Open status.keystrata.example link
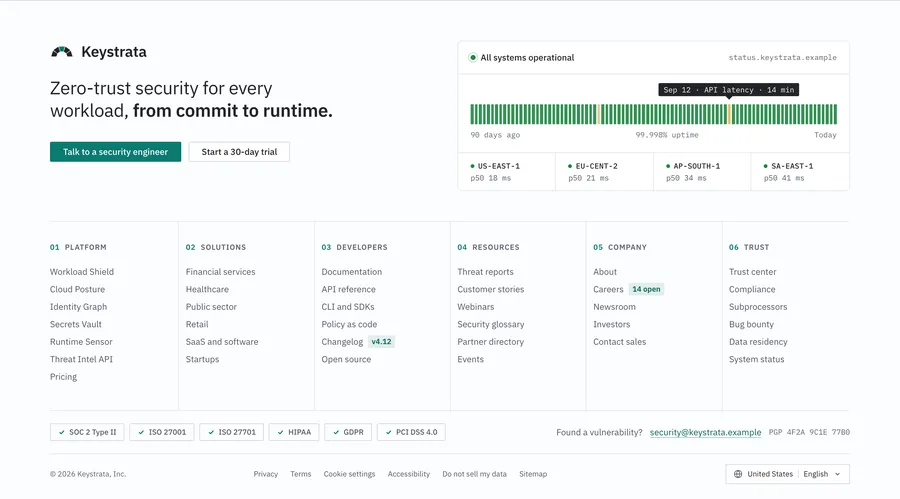The height and width of the screenshot is (499, 900). click(x=782, y=57)
